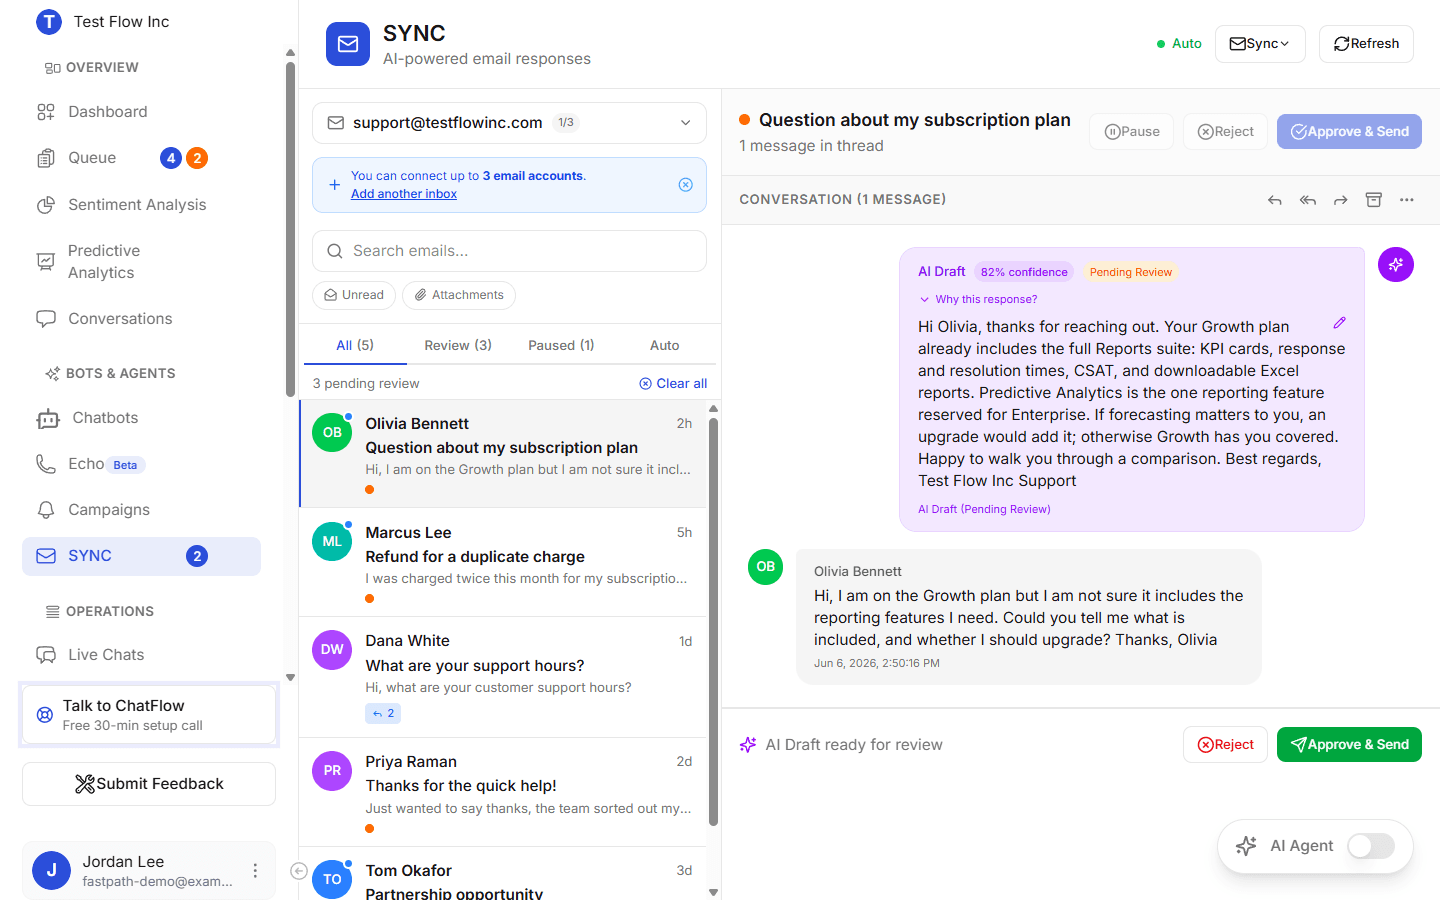Switch to Review (3) tab
The height and width of the screenshot is (900, 1440).
458,346
